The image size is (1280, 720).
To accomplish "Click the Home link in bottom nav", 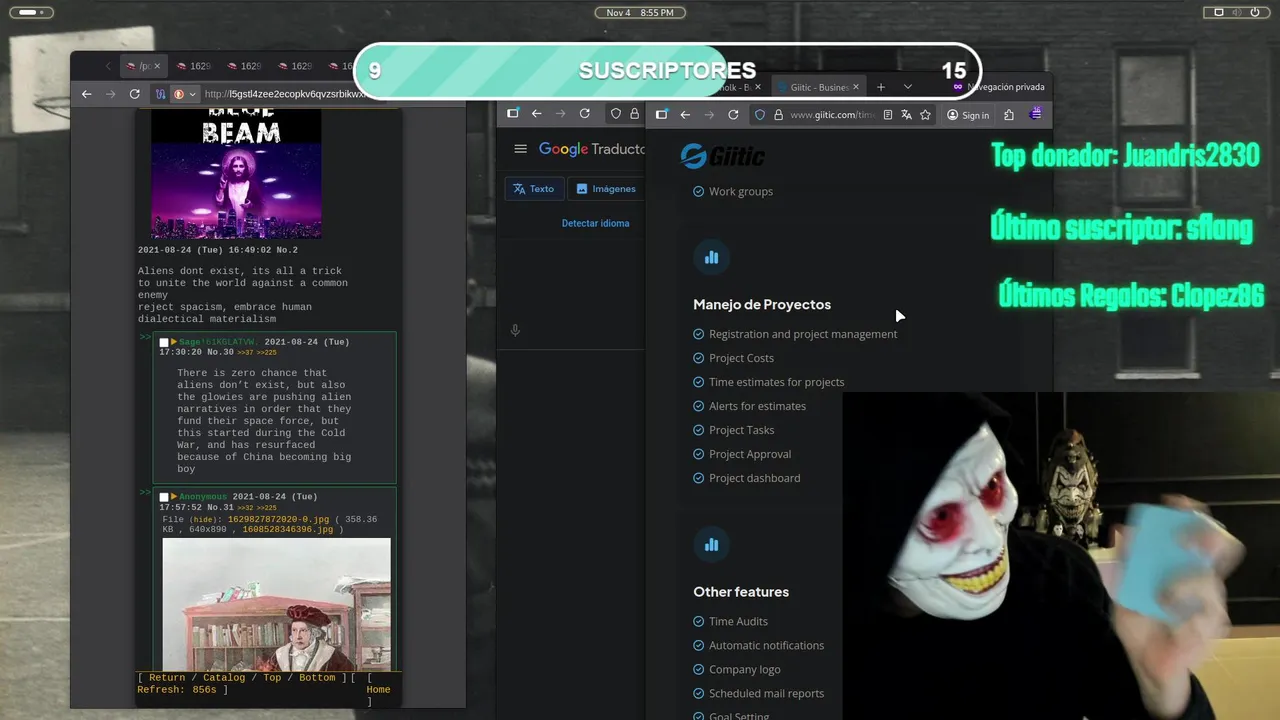I will (378, 690).
